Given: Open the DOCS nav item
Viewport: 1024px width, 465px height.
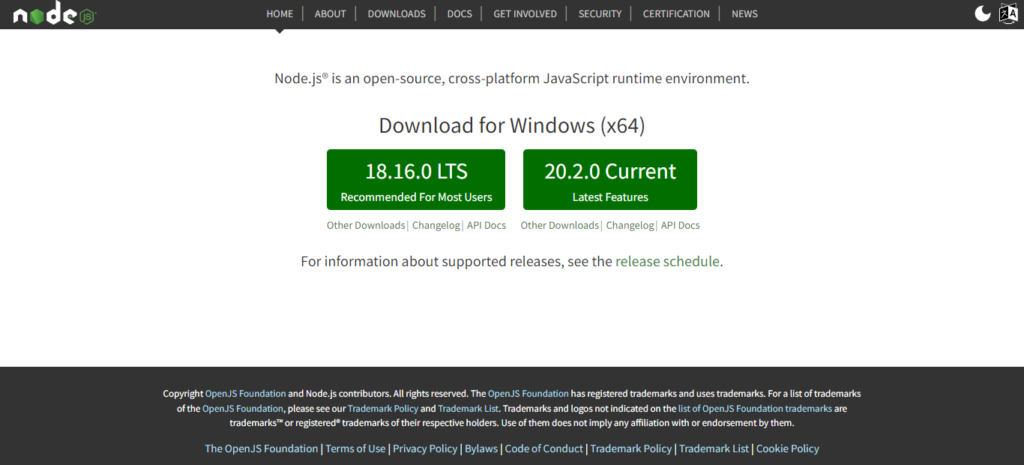Looking at the screenshot, I should pyautogui.click(x=459, y=14).
